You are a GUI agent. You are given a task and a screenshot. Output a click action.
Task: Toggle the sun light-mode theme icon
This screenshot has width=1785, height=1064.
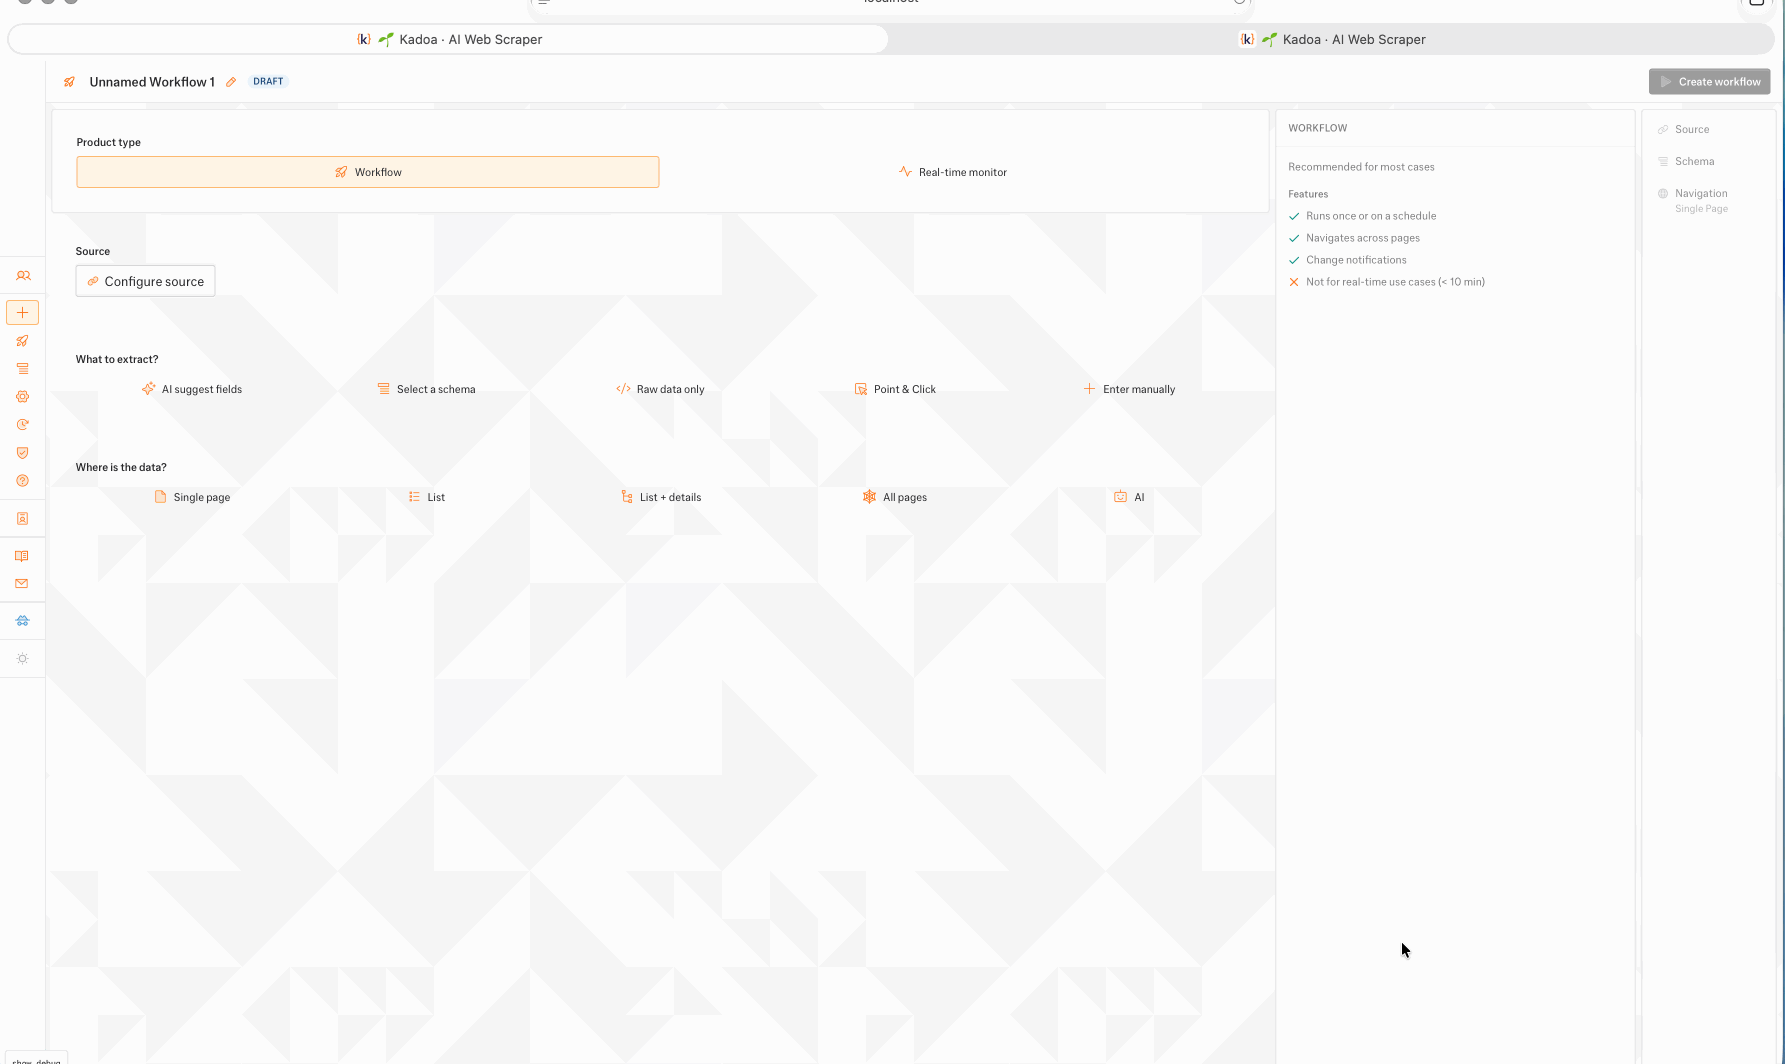click(22, 659)
